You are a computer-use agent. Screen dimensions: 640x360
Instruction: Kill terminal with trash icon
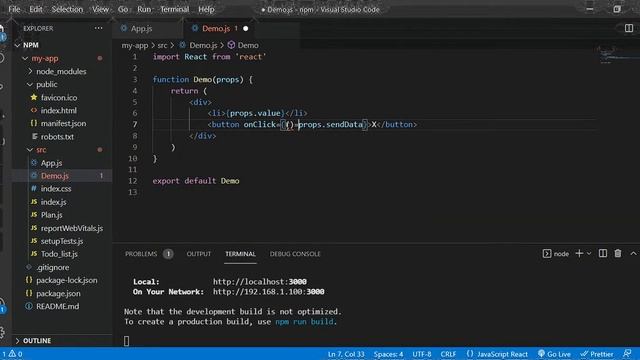click(x=618, y=253)
